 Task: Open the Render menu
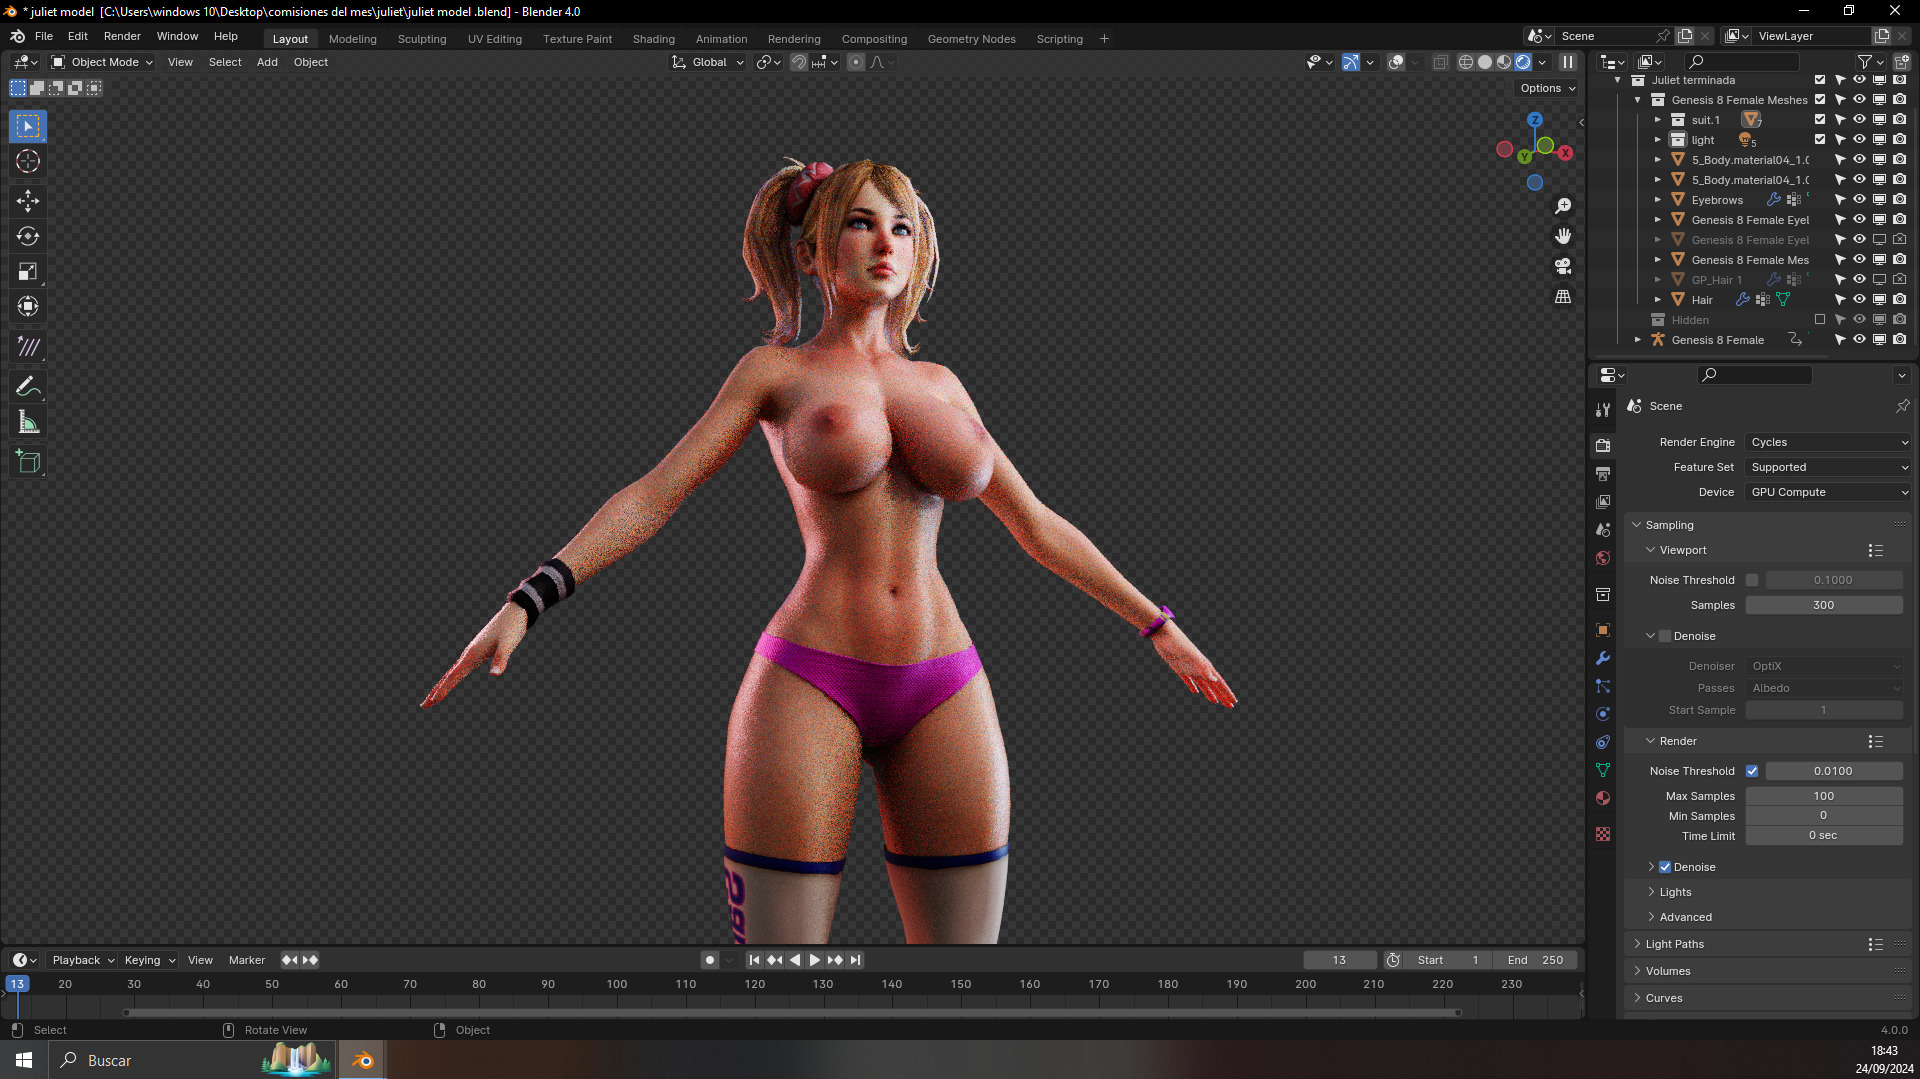pyautogui.click(x=122, y=36)
